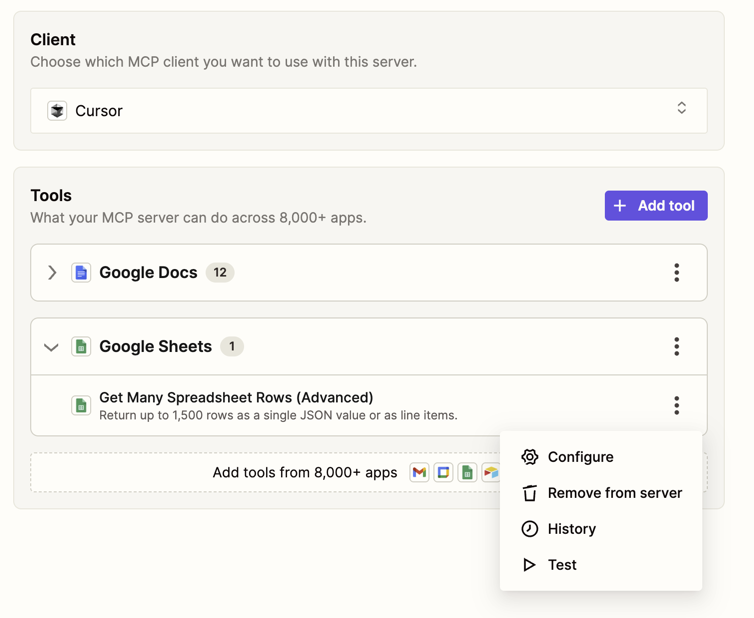Click the Google Docs count badge 12

(220, 273)
